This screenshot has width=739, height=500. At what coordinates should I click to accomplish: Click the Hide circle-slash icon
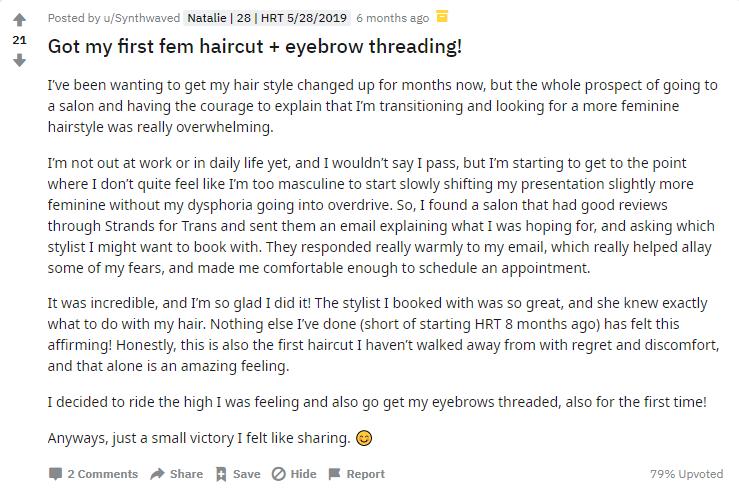279,474
